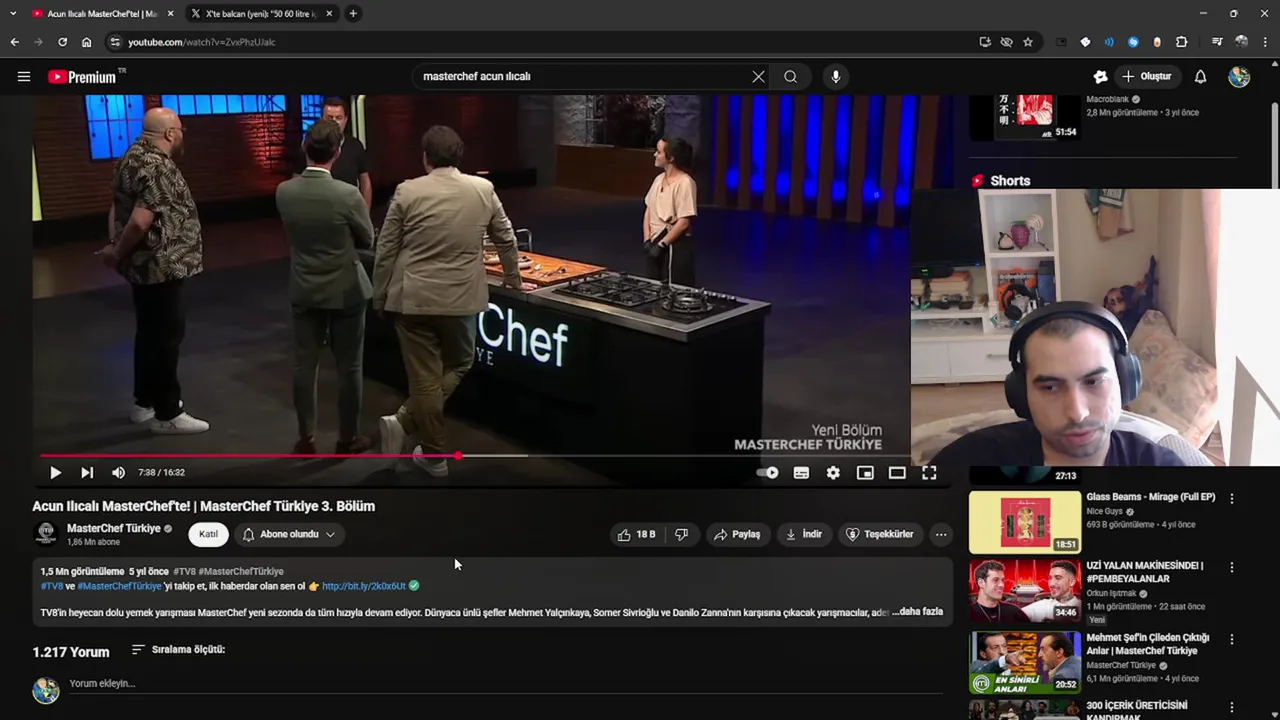Viewport: 1280px width, 720px height.
Task: Open the YouTube hamburger guide menu
Action: pos(24,76)
